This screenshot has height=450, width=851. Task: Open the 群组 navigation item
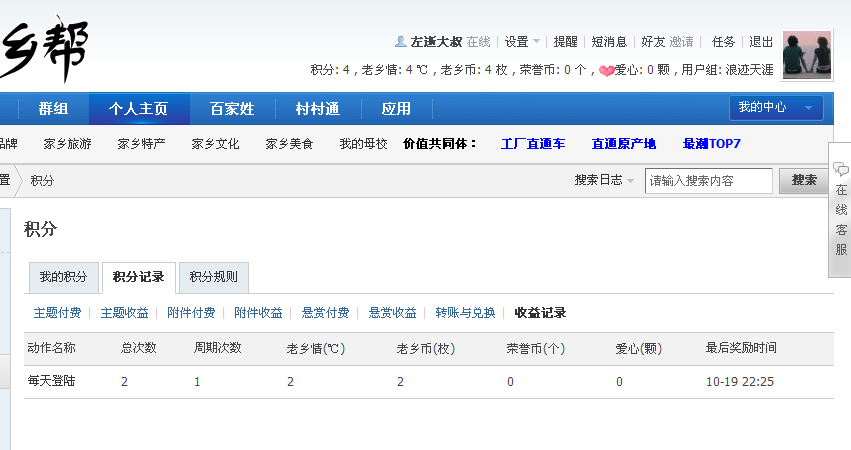coord(53,109)
